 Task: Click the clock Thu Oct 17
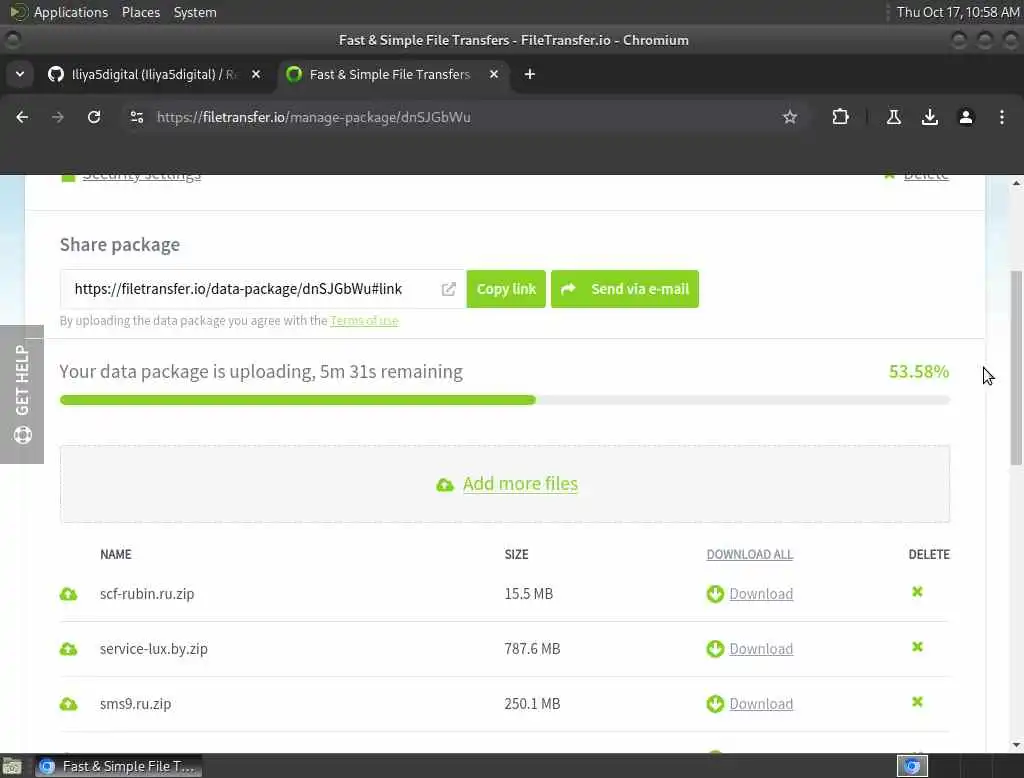(957, 12)
